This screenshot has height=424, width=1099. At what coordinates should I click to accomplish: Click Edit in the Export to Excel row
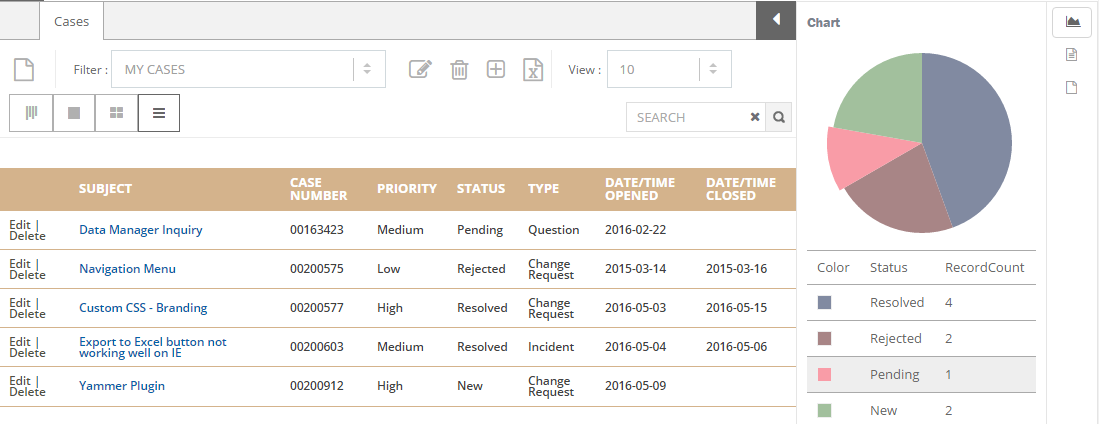(20, 341)
